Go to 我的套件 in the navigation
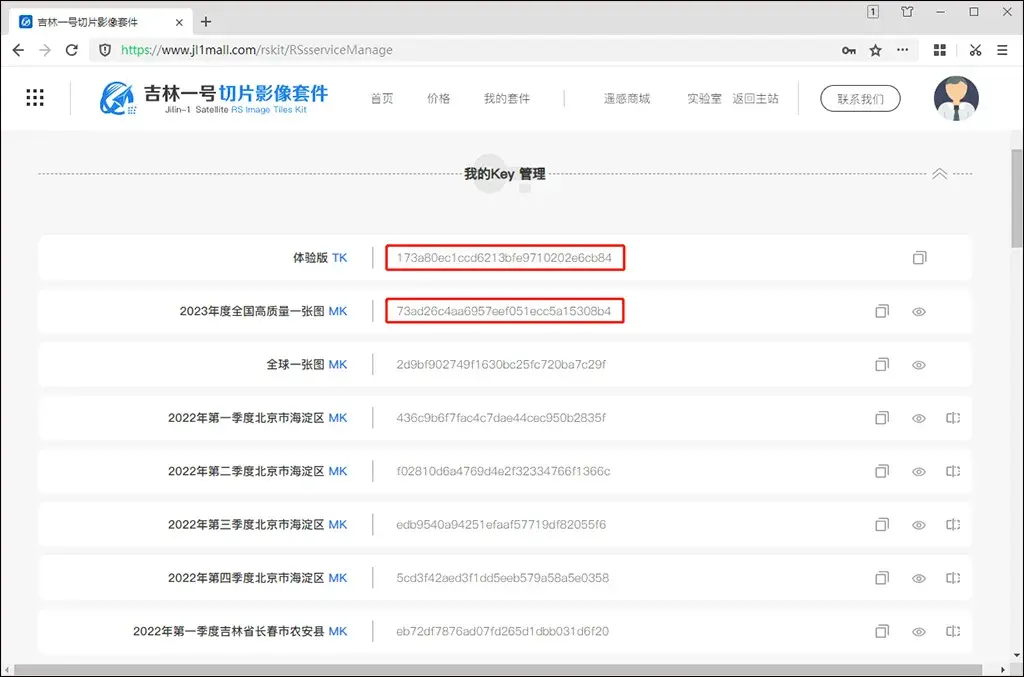The image size is (1024, 677). tap(507, 99)
